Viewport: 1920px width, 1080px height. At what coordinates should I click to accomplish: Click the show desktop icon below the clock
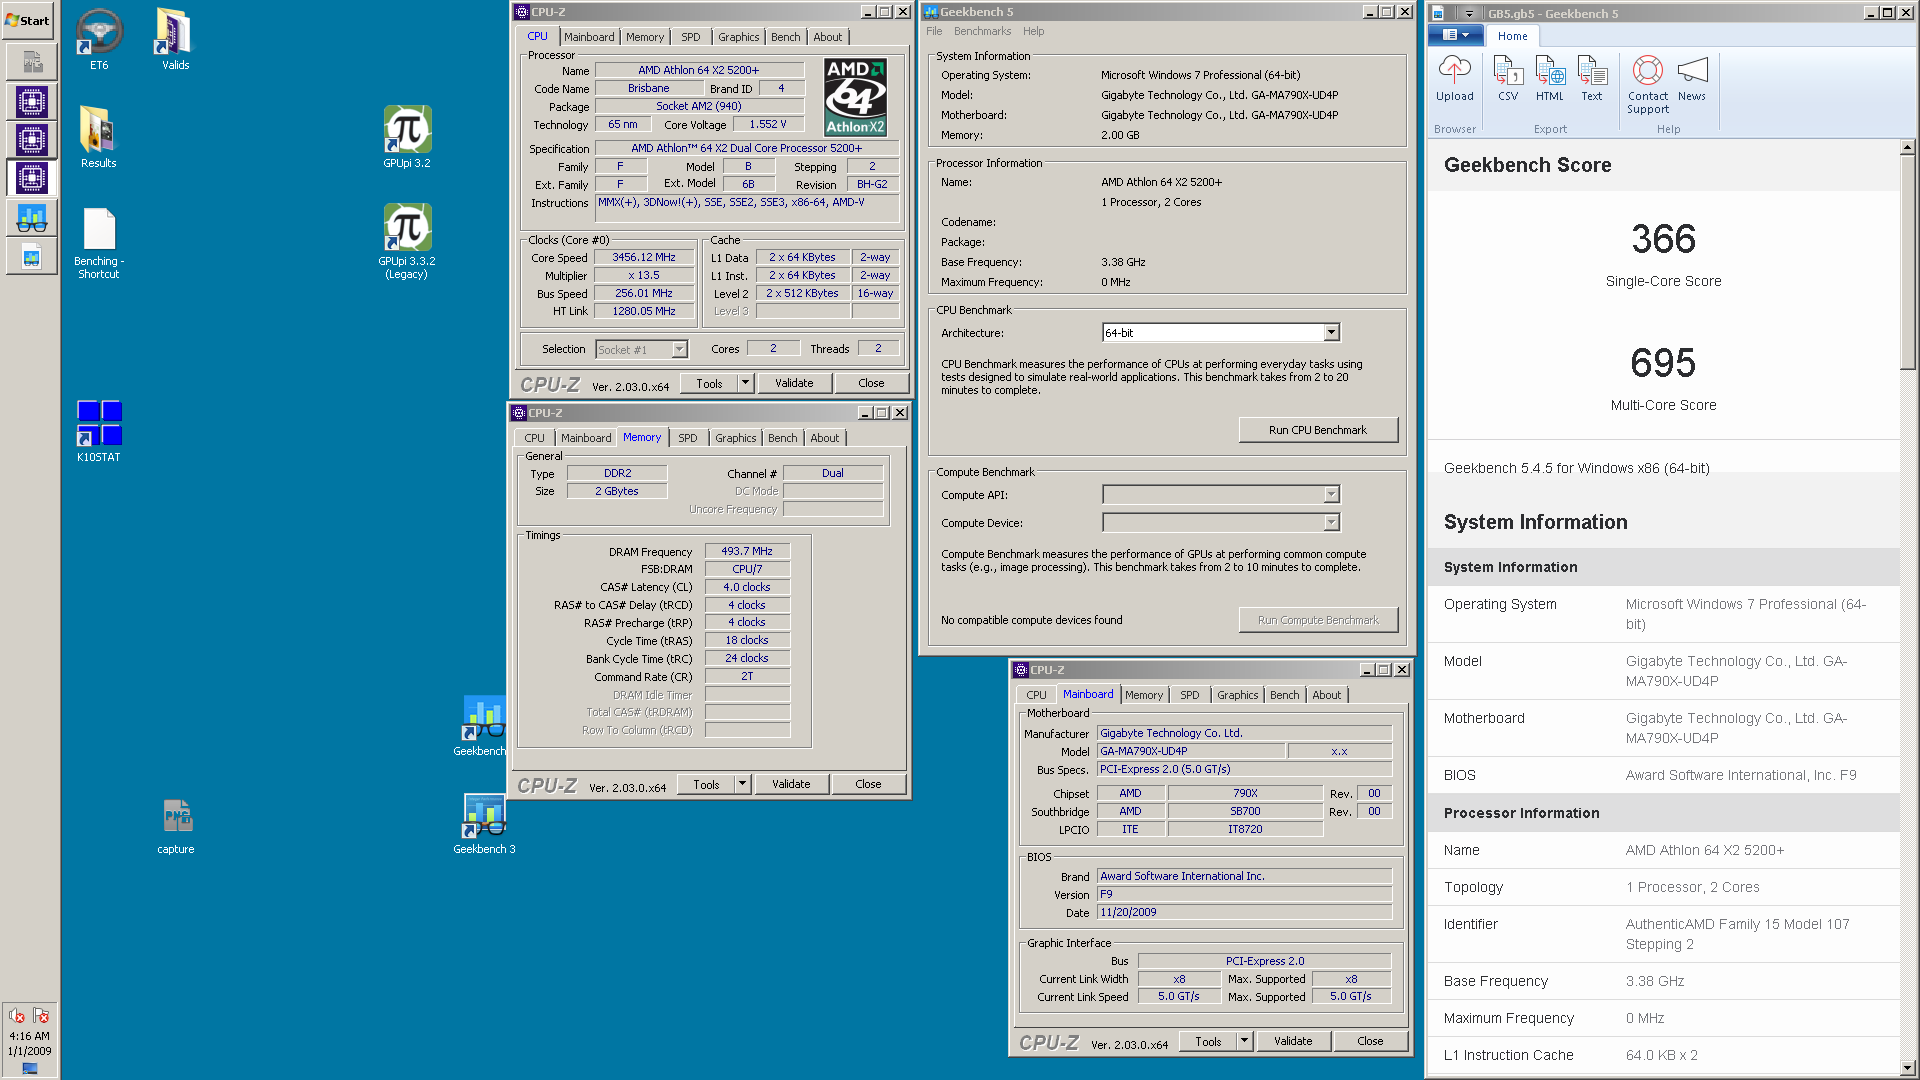[x=29, y=1069]
